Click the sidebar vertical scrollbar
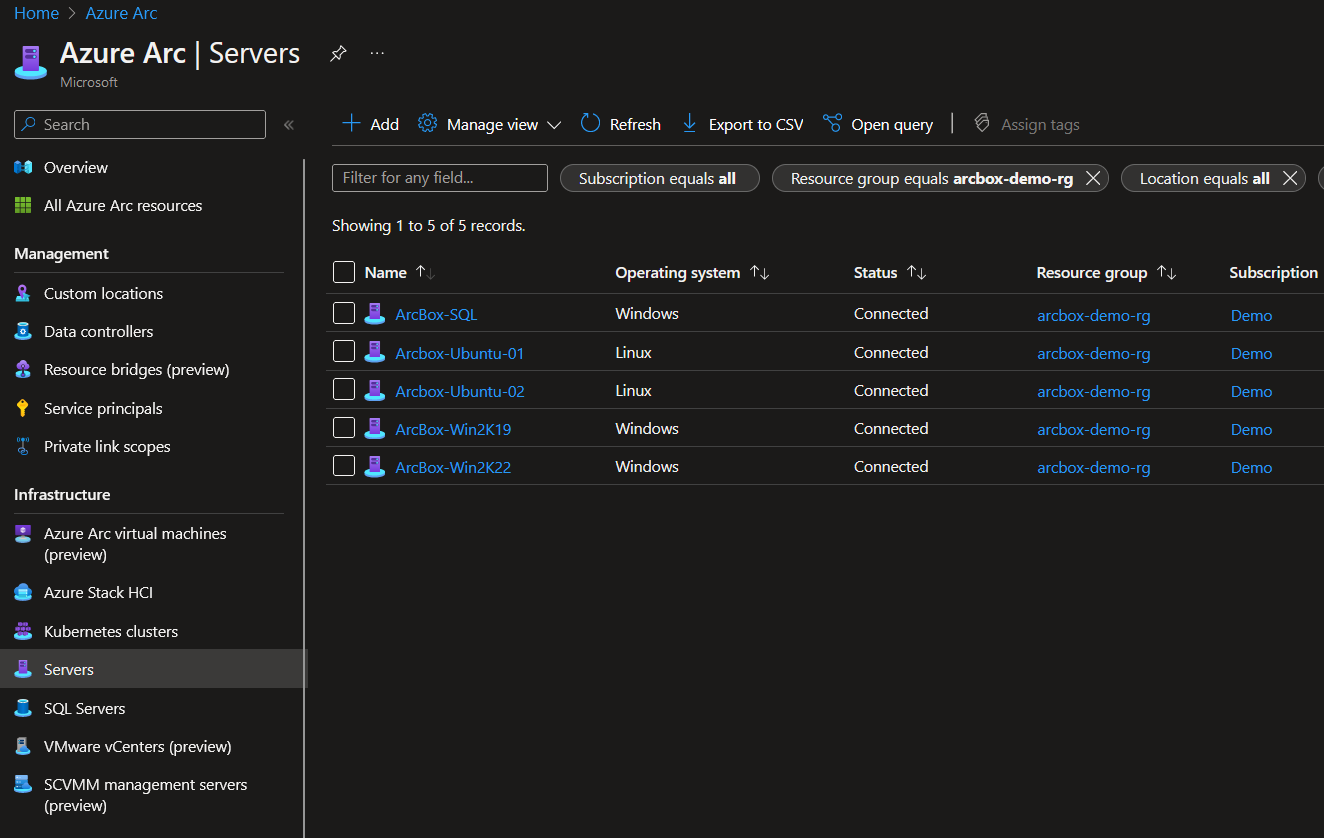Viewport: 1324px width, 838px height. [304, 498]
